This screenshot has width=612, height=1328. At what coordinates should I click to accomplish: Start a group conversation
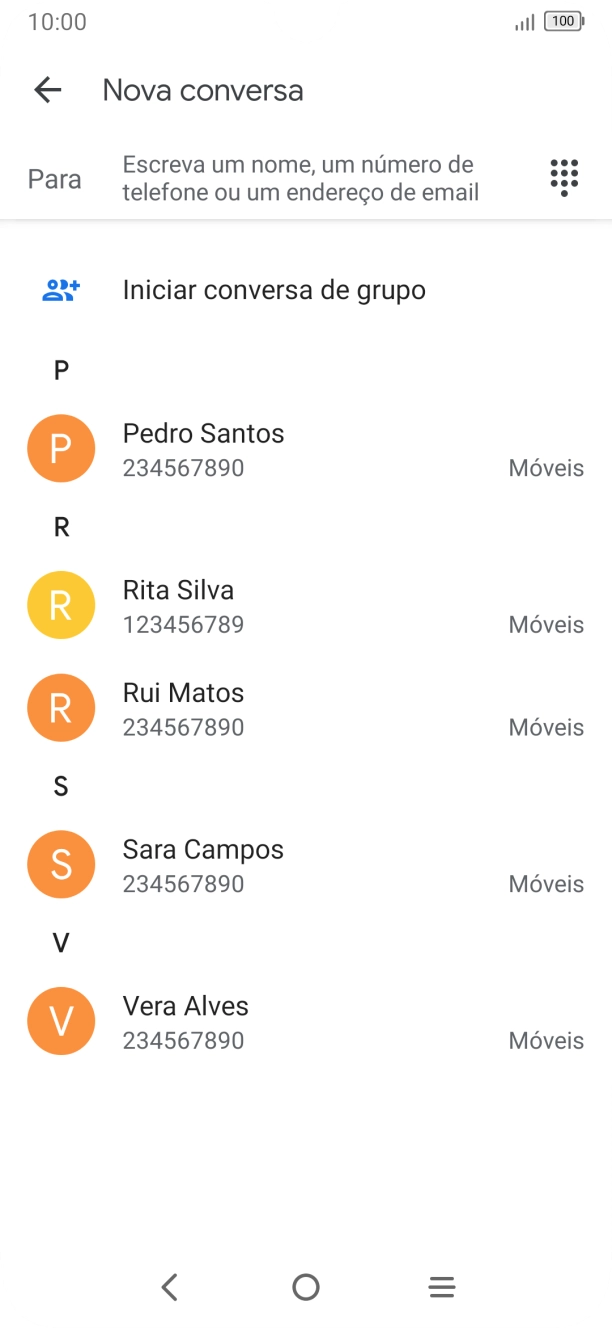click(x=274, y=289)
